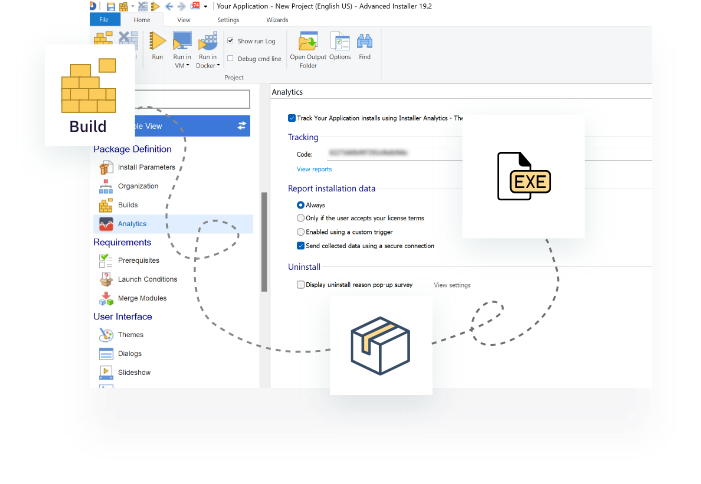
Task: Check Display uninstall reason pop up survey
Action: point(302,285)
